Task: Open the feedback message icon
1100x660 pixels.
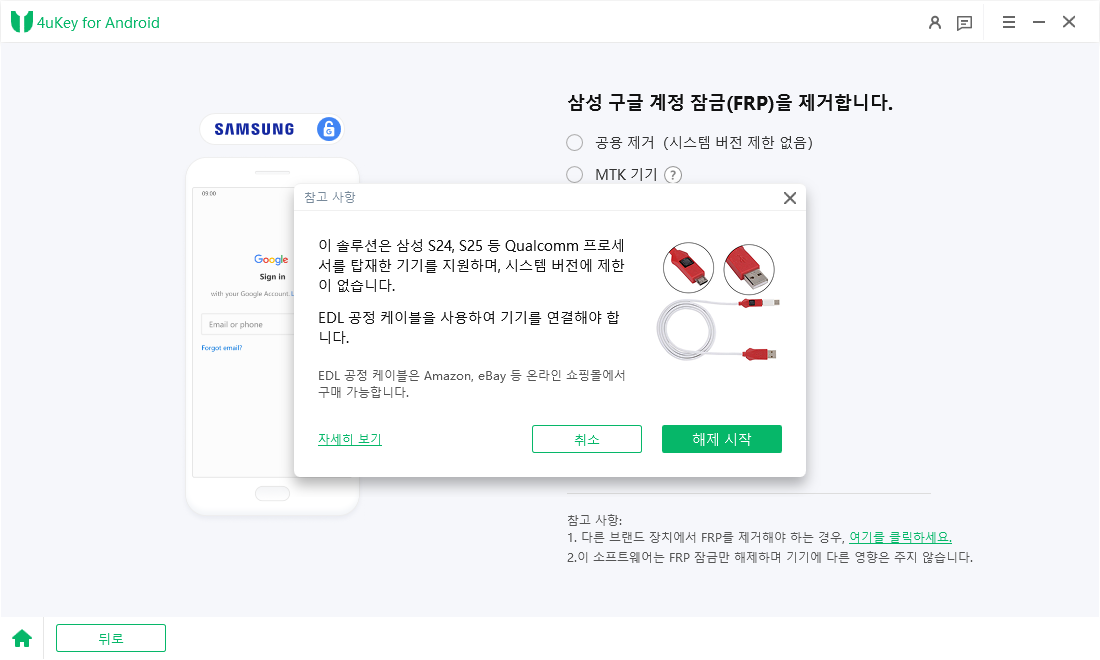Action: tap(965, 23)
